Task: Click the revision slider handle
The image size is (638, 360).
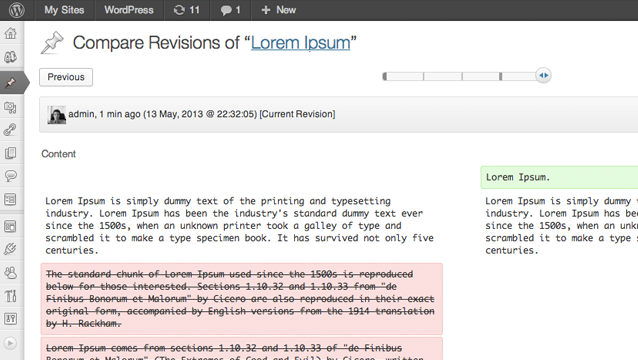Action: pyautogui.click(x=543, y=75)
